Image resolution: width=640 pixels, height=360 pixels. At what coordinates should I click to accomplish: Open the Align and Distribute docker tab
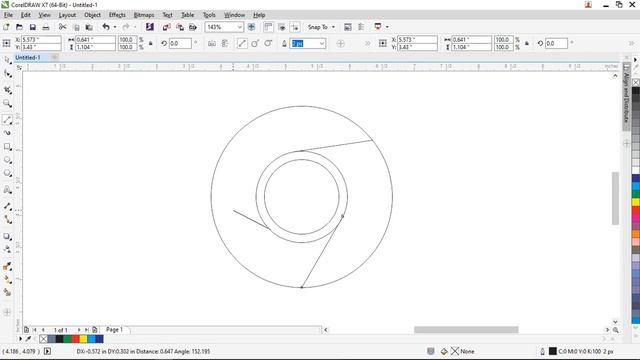point(626,97)
